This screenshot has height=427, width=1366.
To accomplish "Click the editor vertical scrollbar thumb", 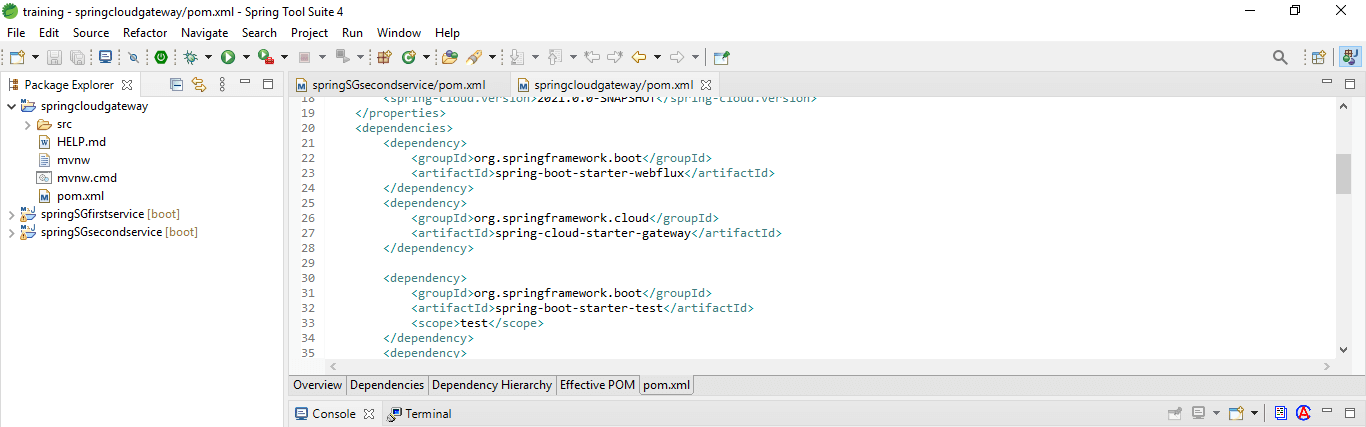I will coord(1343,174).
